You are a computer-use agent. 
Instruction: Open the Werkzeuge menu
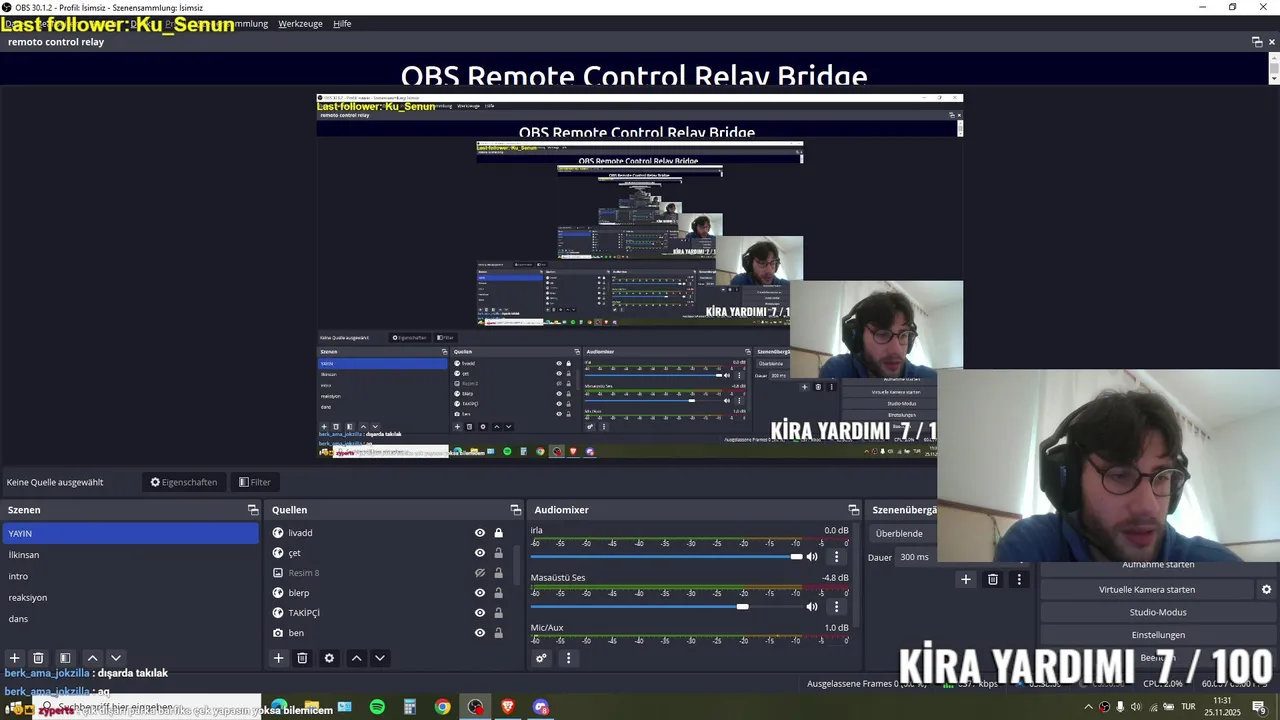point(300,24)
